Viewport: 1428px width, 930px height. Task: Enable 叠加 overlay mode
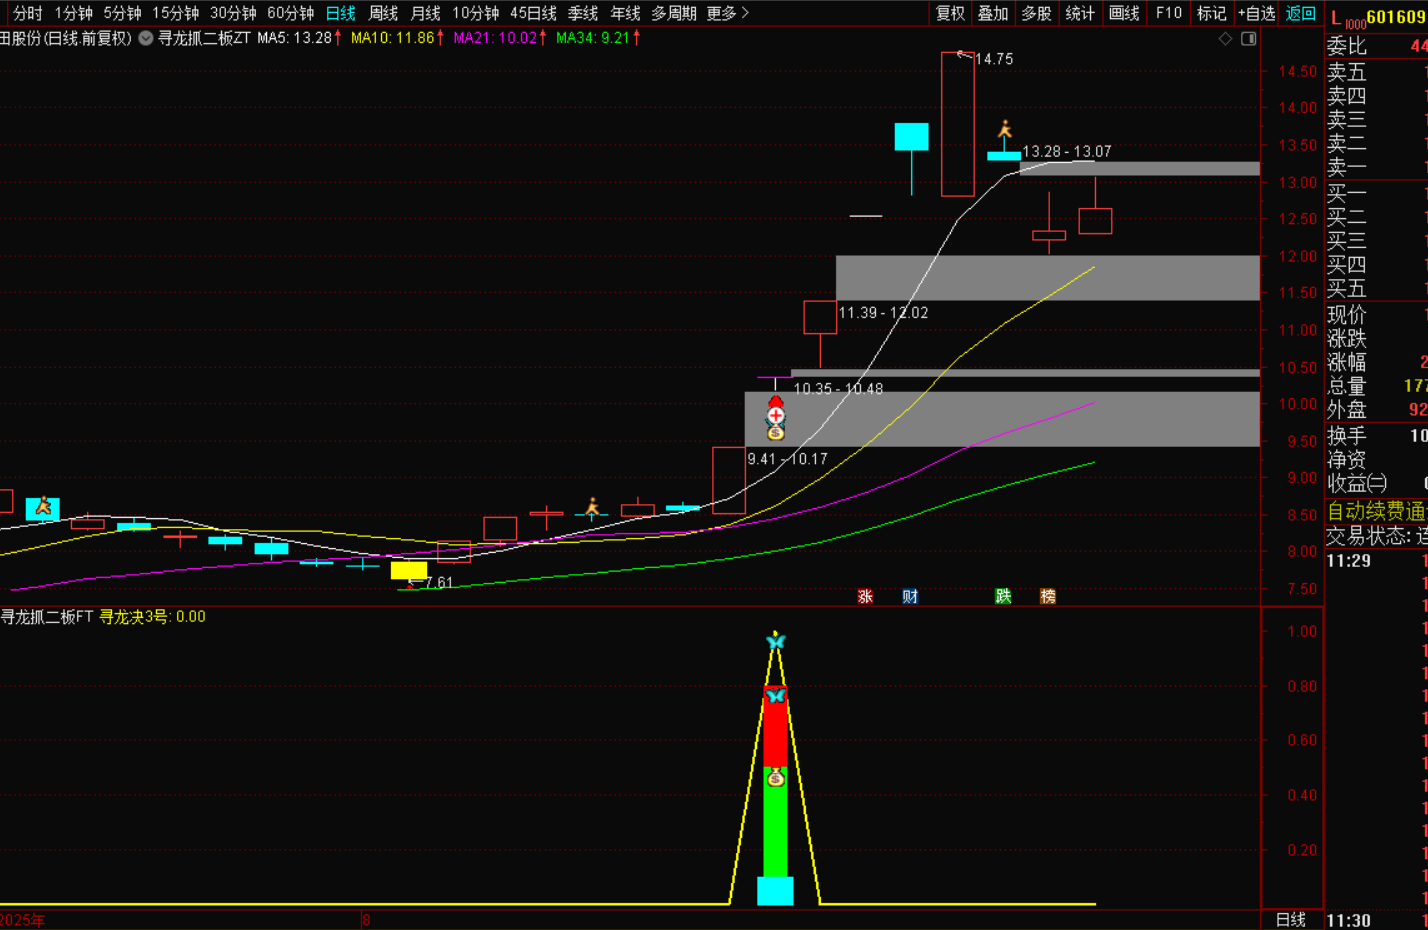(x=993, y=13)
